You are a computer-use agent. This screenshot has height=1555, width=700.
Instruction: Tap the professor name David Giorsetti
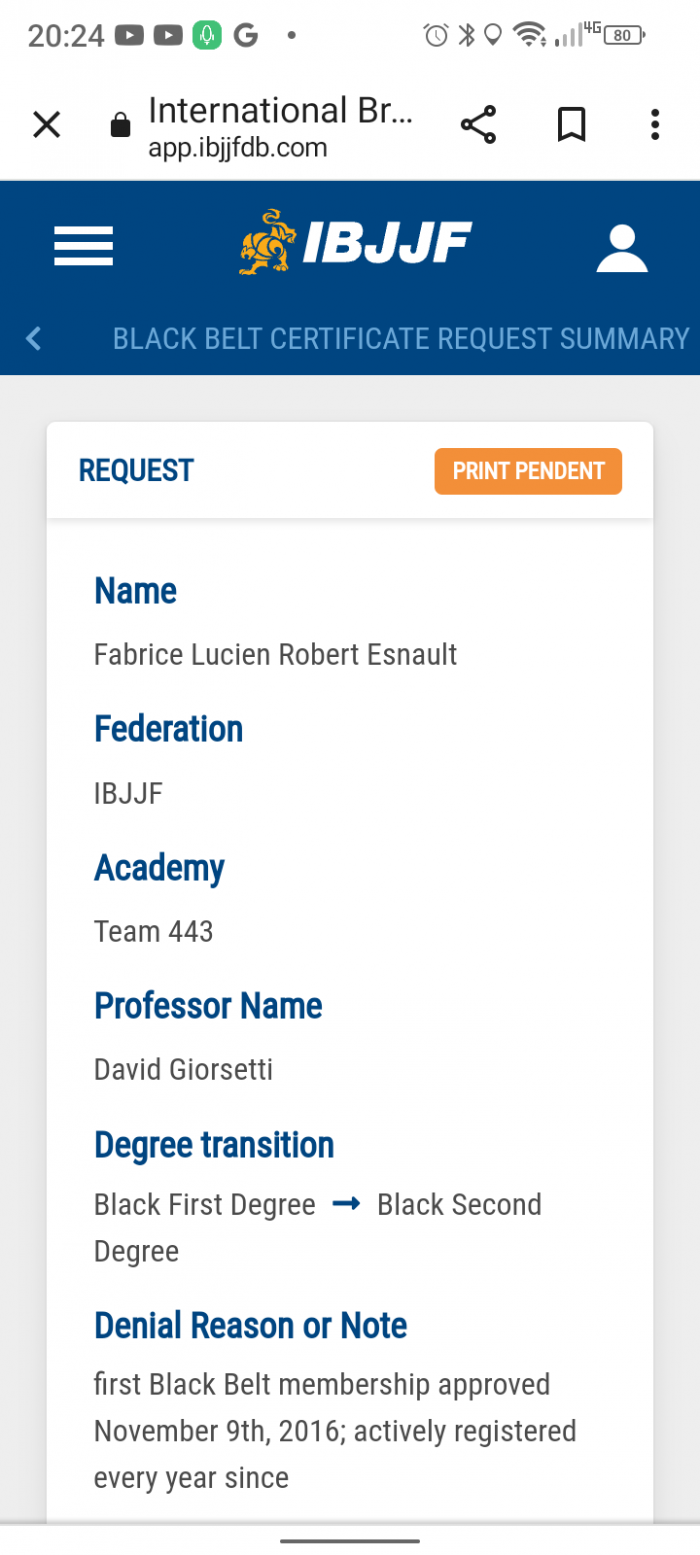183,1070
